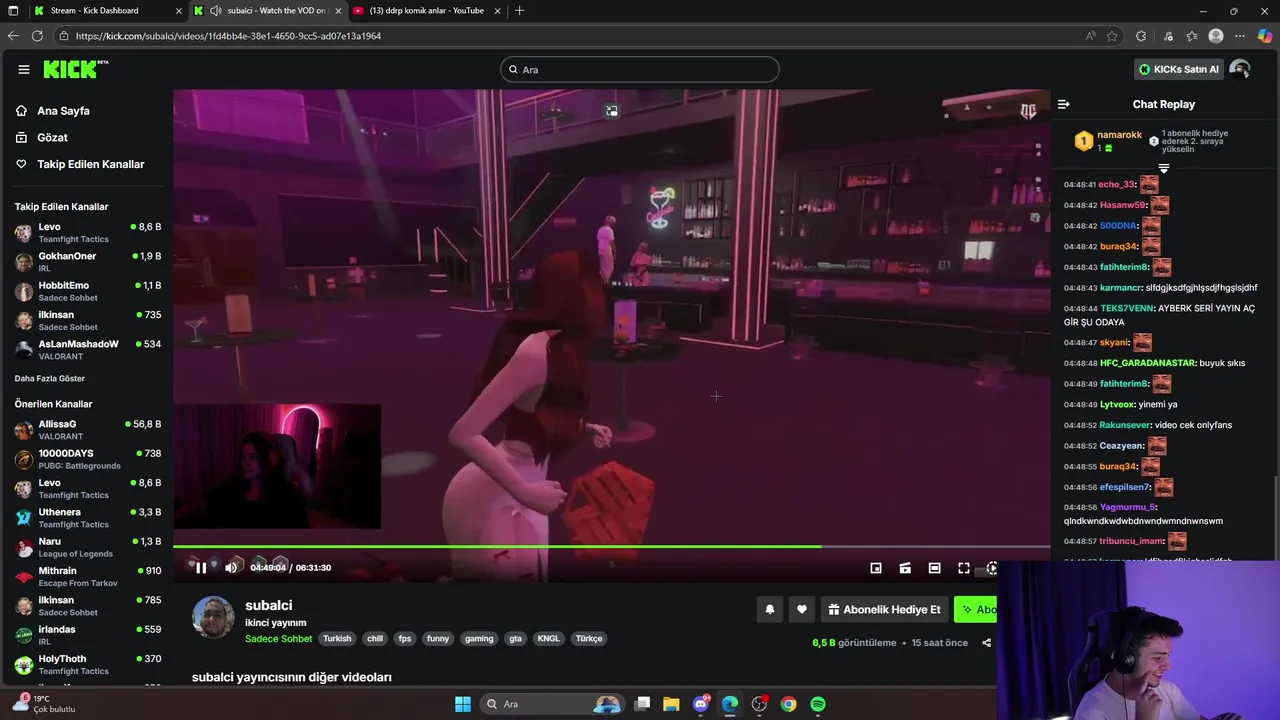This screenshot has width=1280, height=720.
Task: Open Uthenera recommended channel
Action: coord(87,518)
